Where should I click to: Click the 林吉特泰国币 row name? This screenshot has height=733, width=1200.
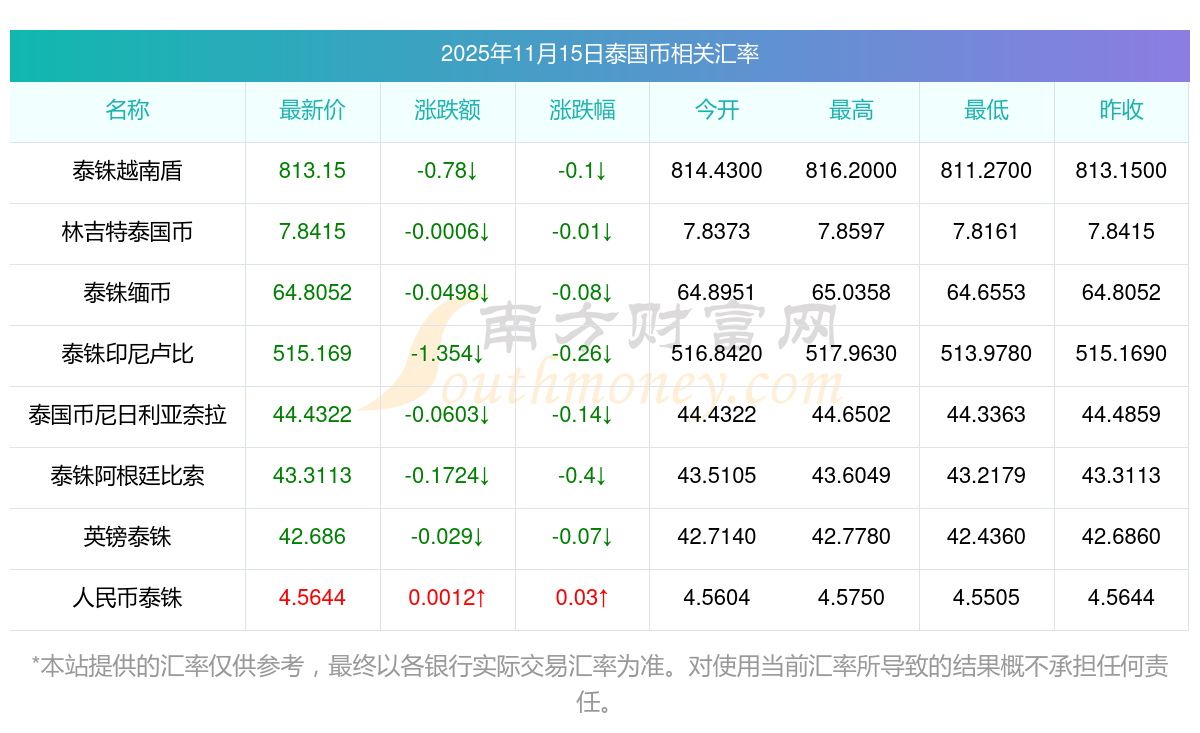pos(127,232)
